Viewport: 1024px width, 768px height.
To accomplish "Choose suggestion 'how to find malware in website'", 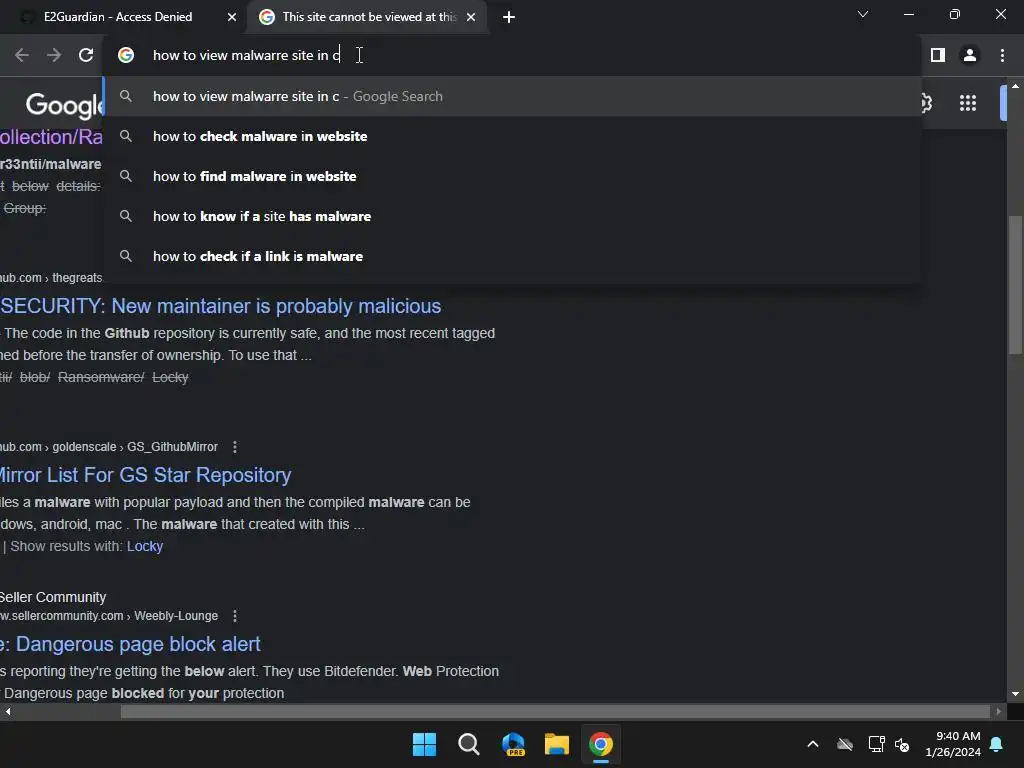I will click(x=513, y=176).
